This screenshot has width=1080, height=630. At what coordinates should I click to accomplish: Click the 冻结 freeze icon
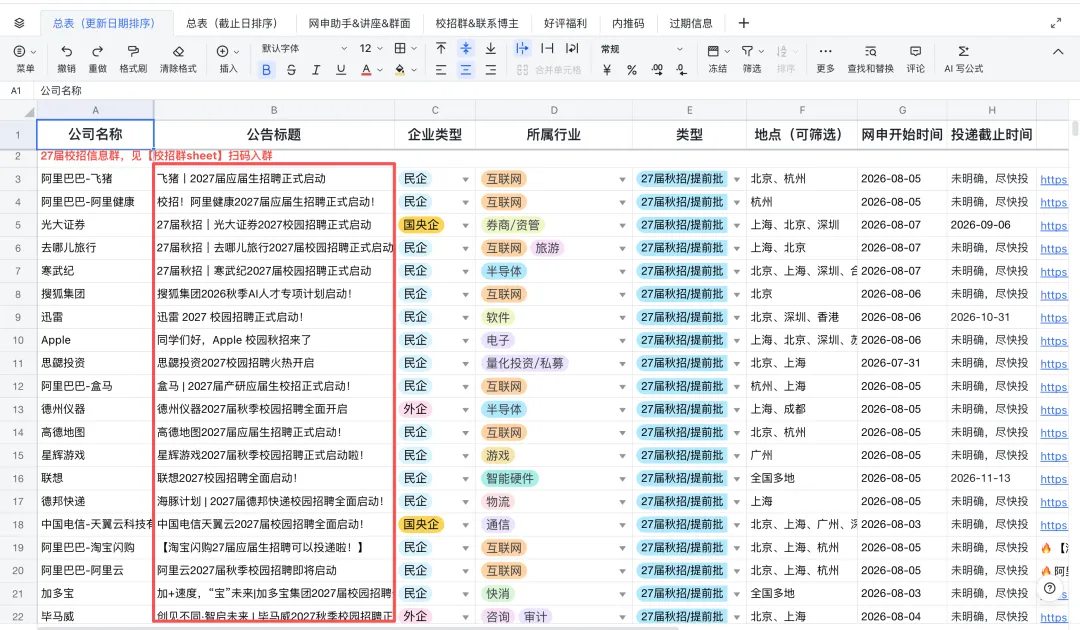pos(713,51)
